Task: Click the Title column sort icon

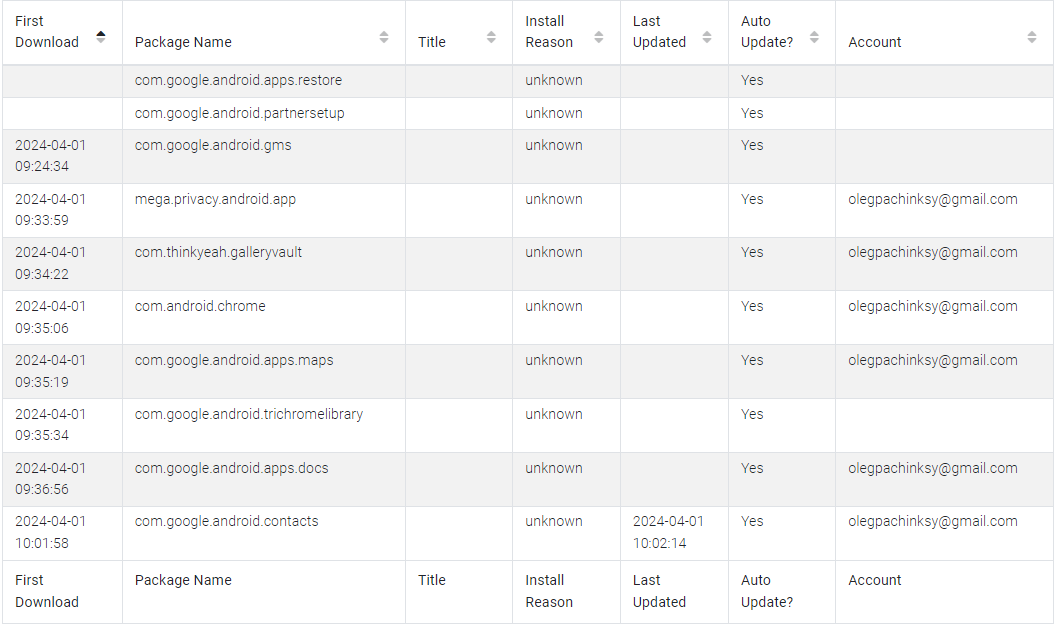Action: [491, 37]
